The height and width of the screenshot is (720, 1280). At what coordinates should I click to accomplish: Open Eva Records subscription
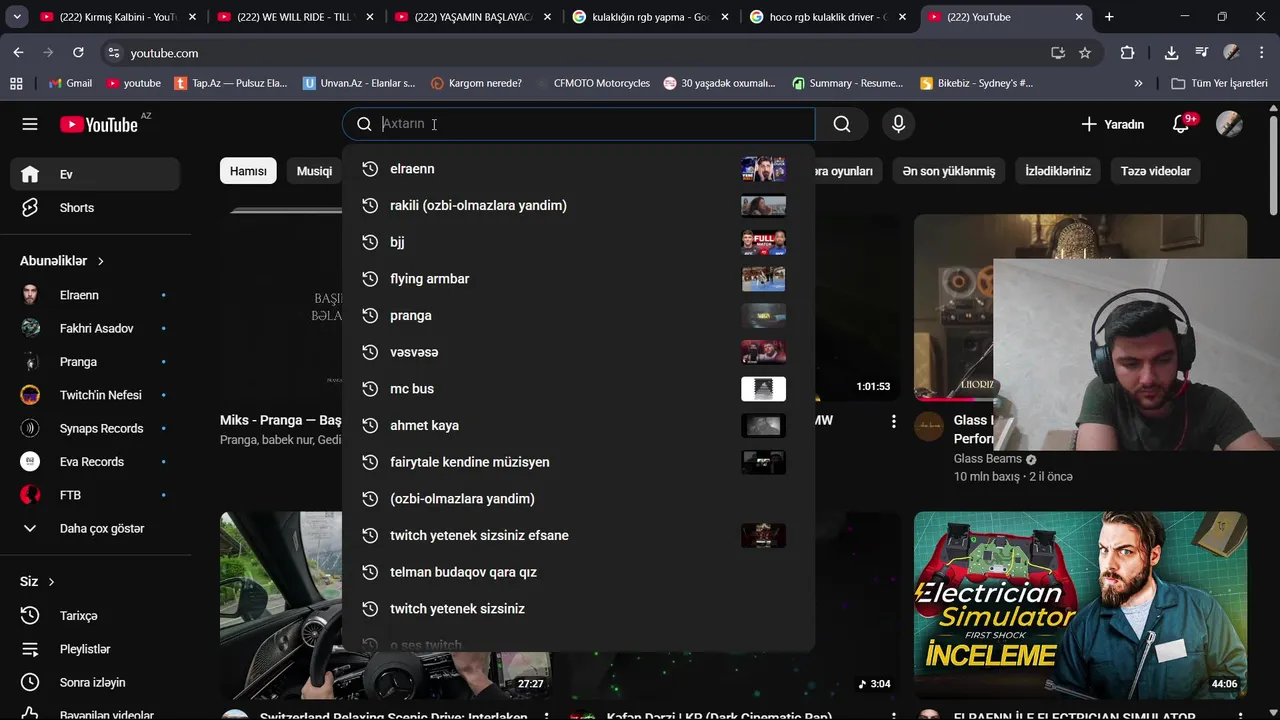(95, 462)
